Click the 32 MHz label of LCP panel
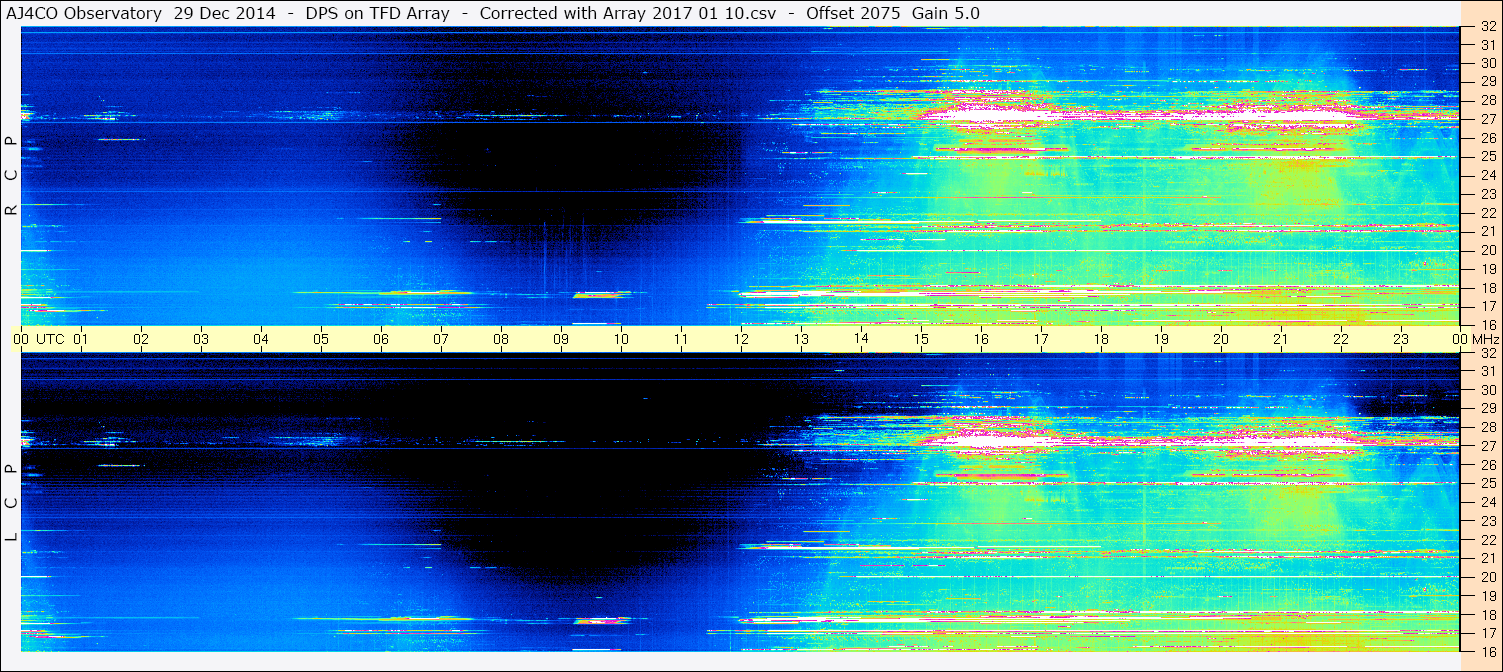 (x=1487, y=353)
